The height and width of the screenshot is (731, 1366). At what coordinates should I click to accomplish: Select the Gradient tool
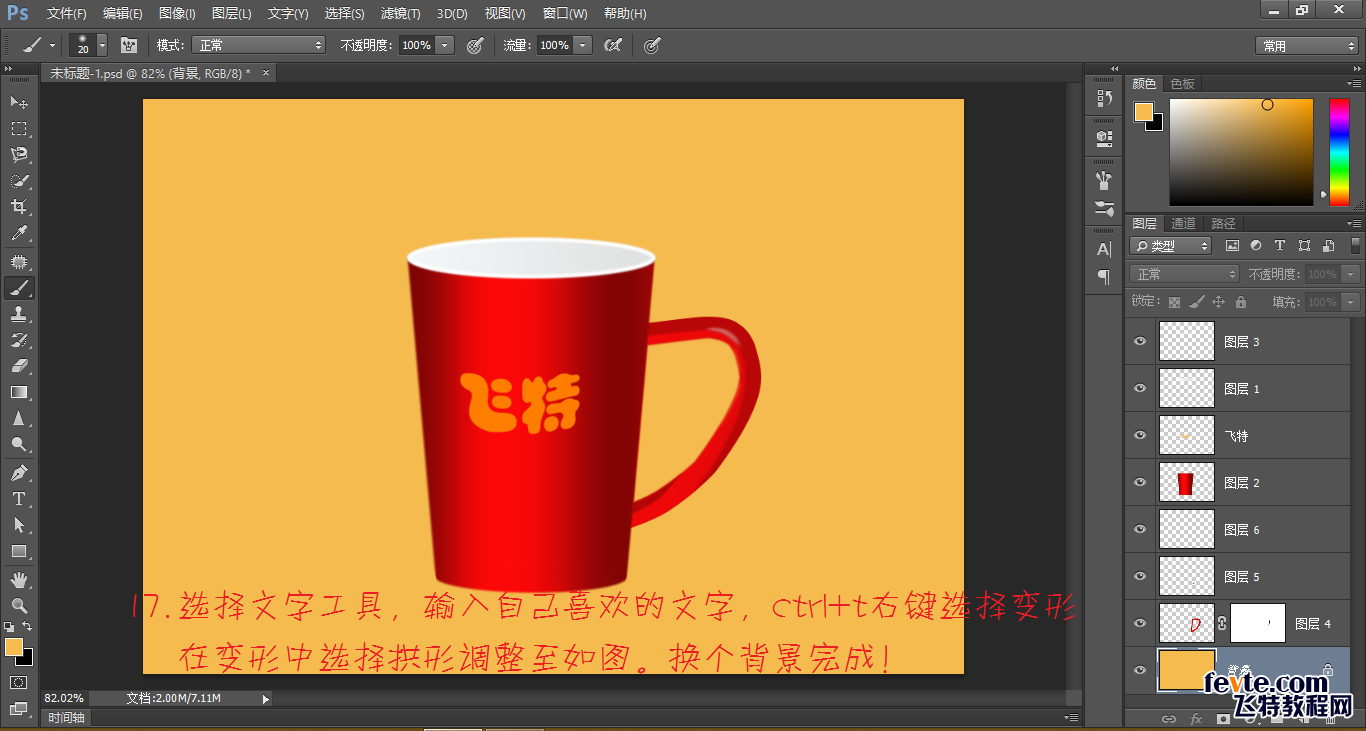19,392
